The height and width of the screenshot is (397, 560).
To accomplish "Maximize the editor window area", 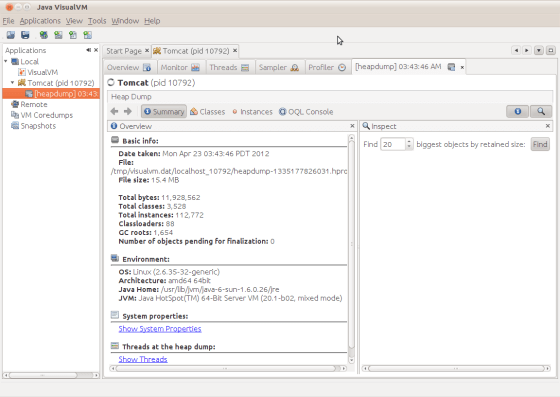I will coord(551,50).
